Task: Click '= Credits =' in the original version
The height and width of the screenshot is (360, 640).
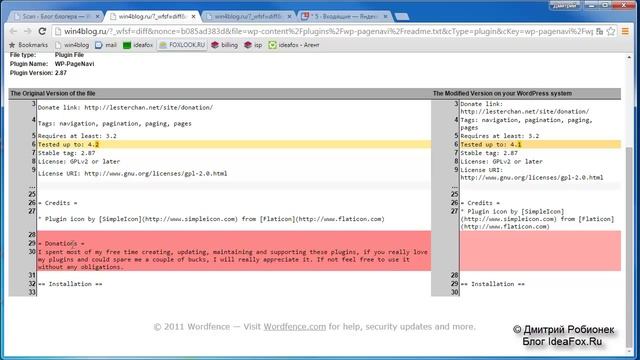Action: pyautogui.click(x=58, y=203)
